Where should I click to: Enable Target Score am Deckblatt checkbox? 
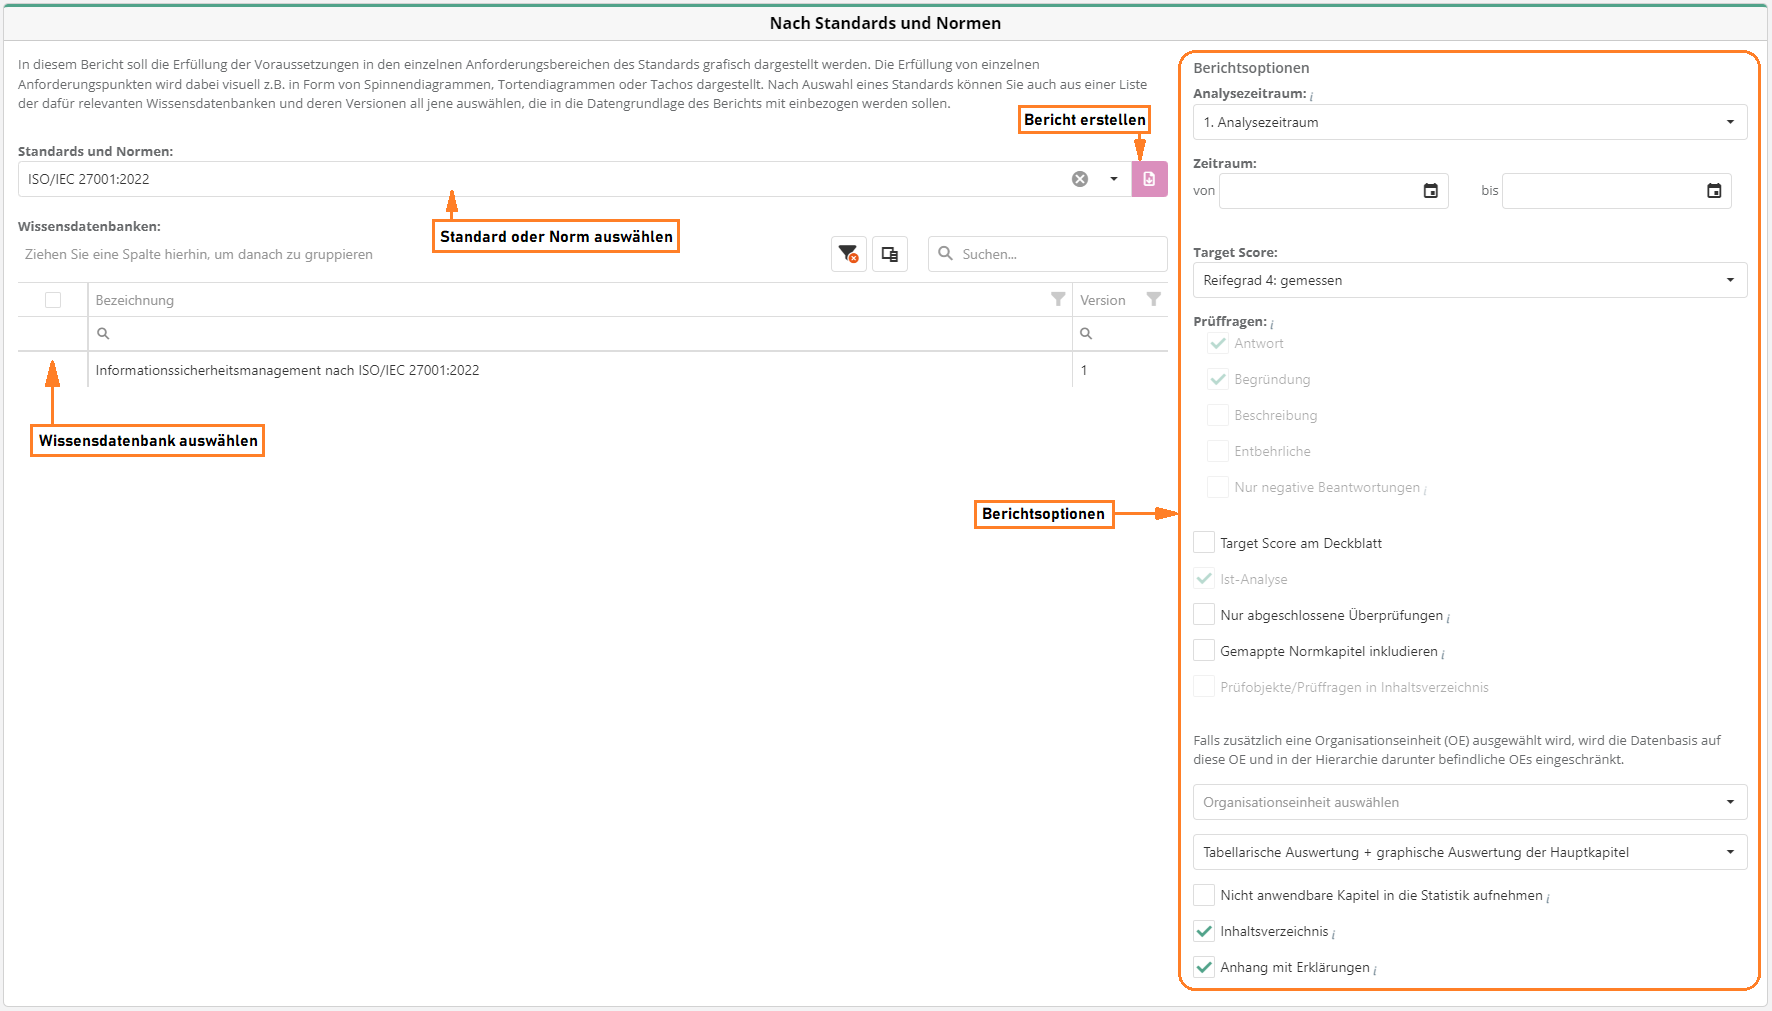(1204, 543)
